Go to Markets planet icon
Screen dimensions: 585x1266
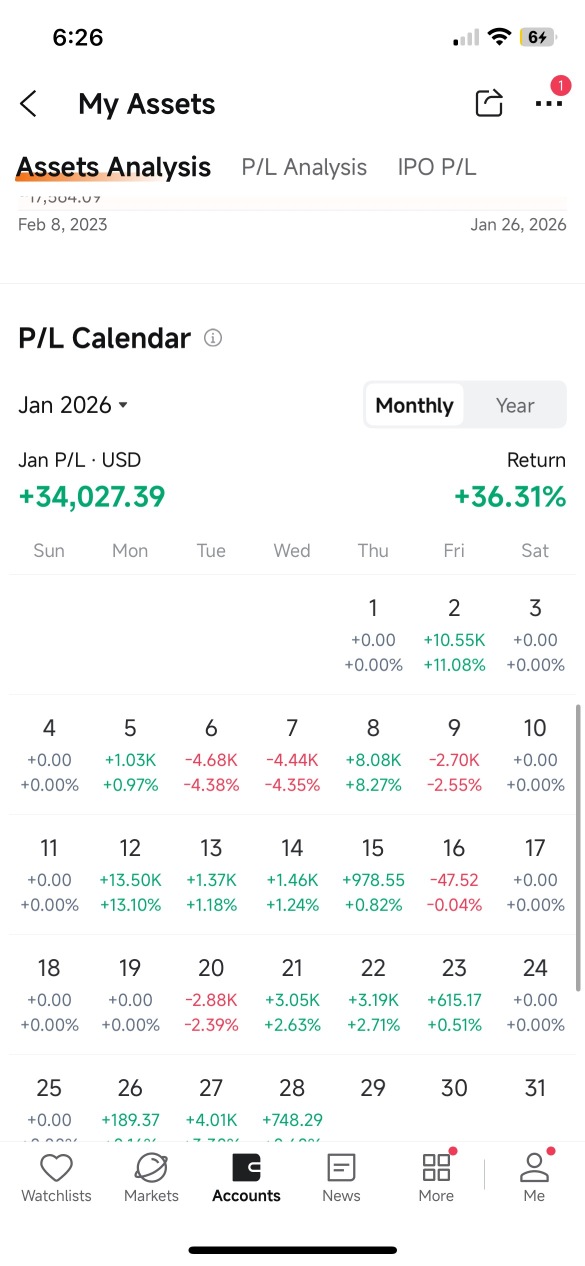tap(151, 1168)
